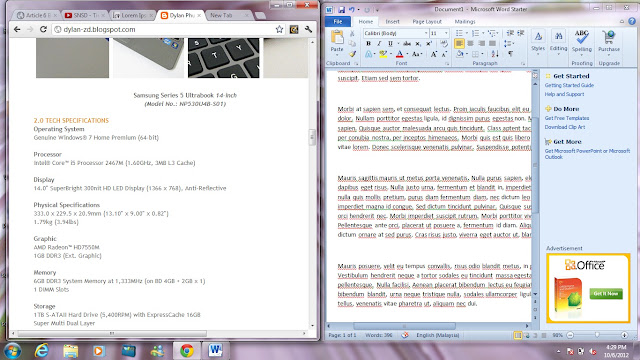
Task: Toggle Underline formatting in Word
Action: (390, 43)
